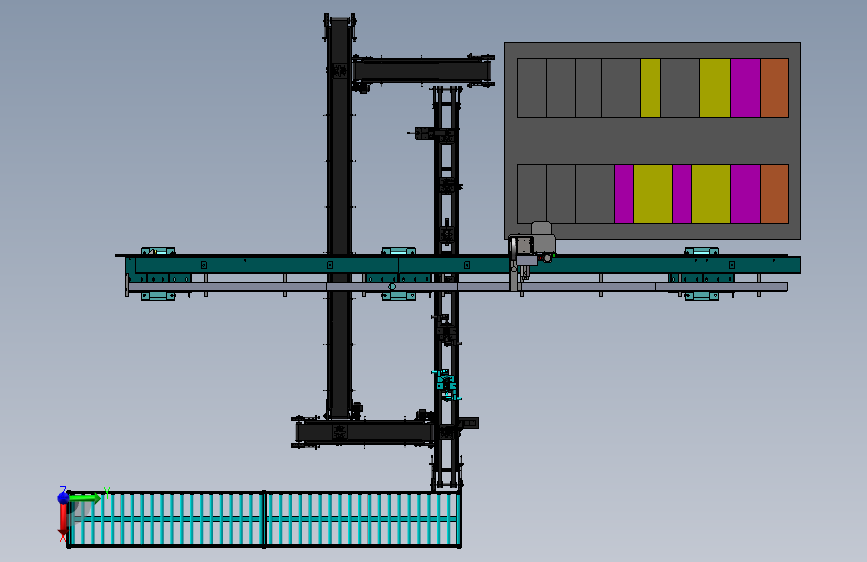
Task: Select the teal horizontal gantry beam
Action: (463, 264)
